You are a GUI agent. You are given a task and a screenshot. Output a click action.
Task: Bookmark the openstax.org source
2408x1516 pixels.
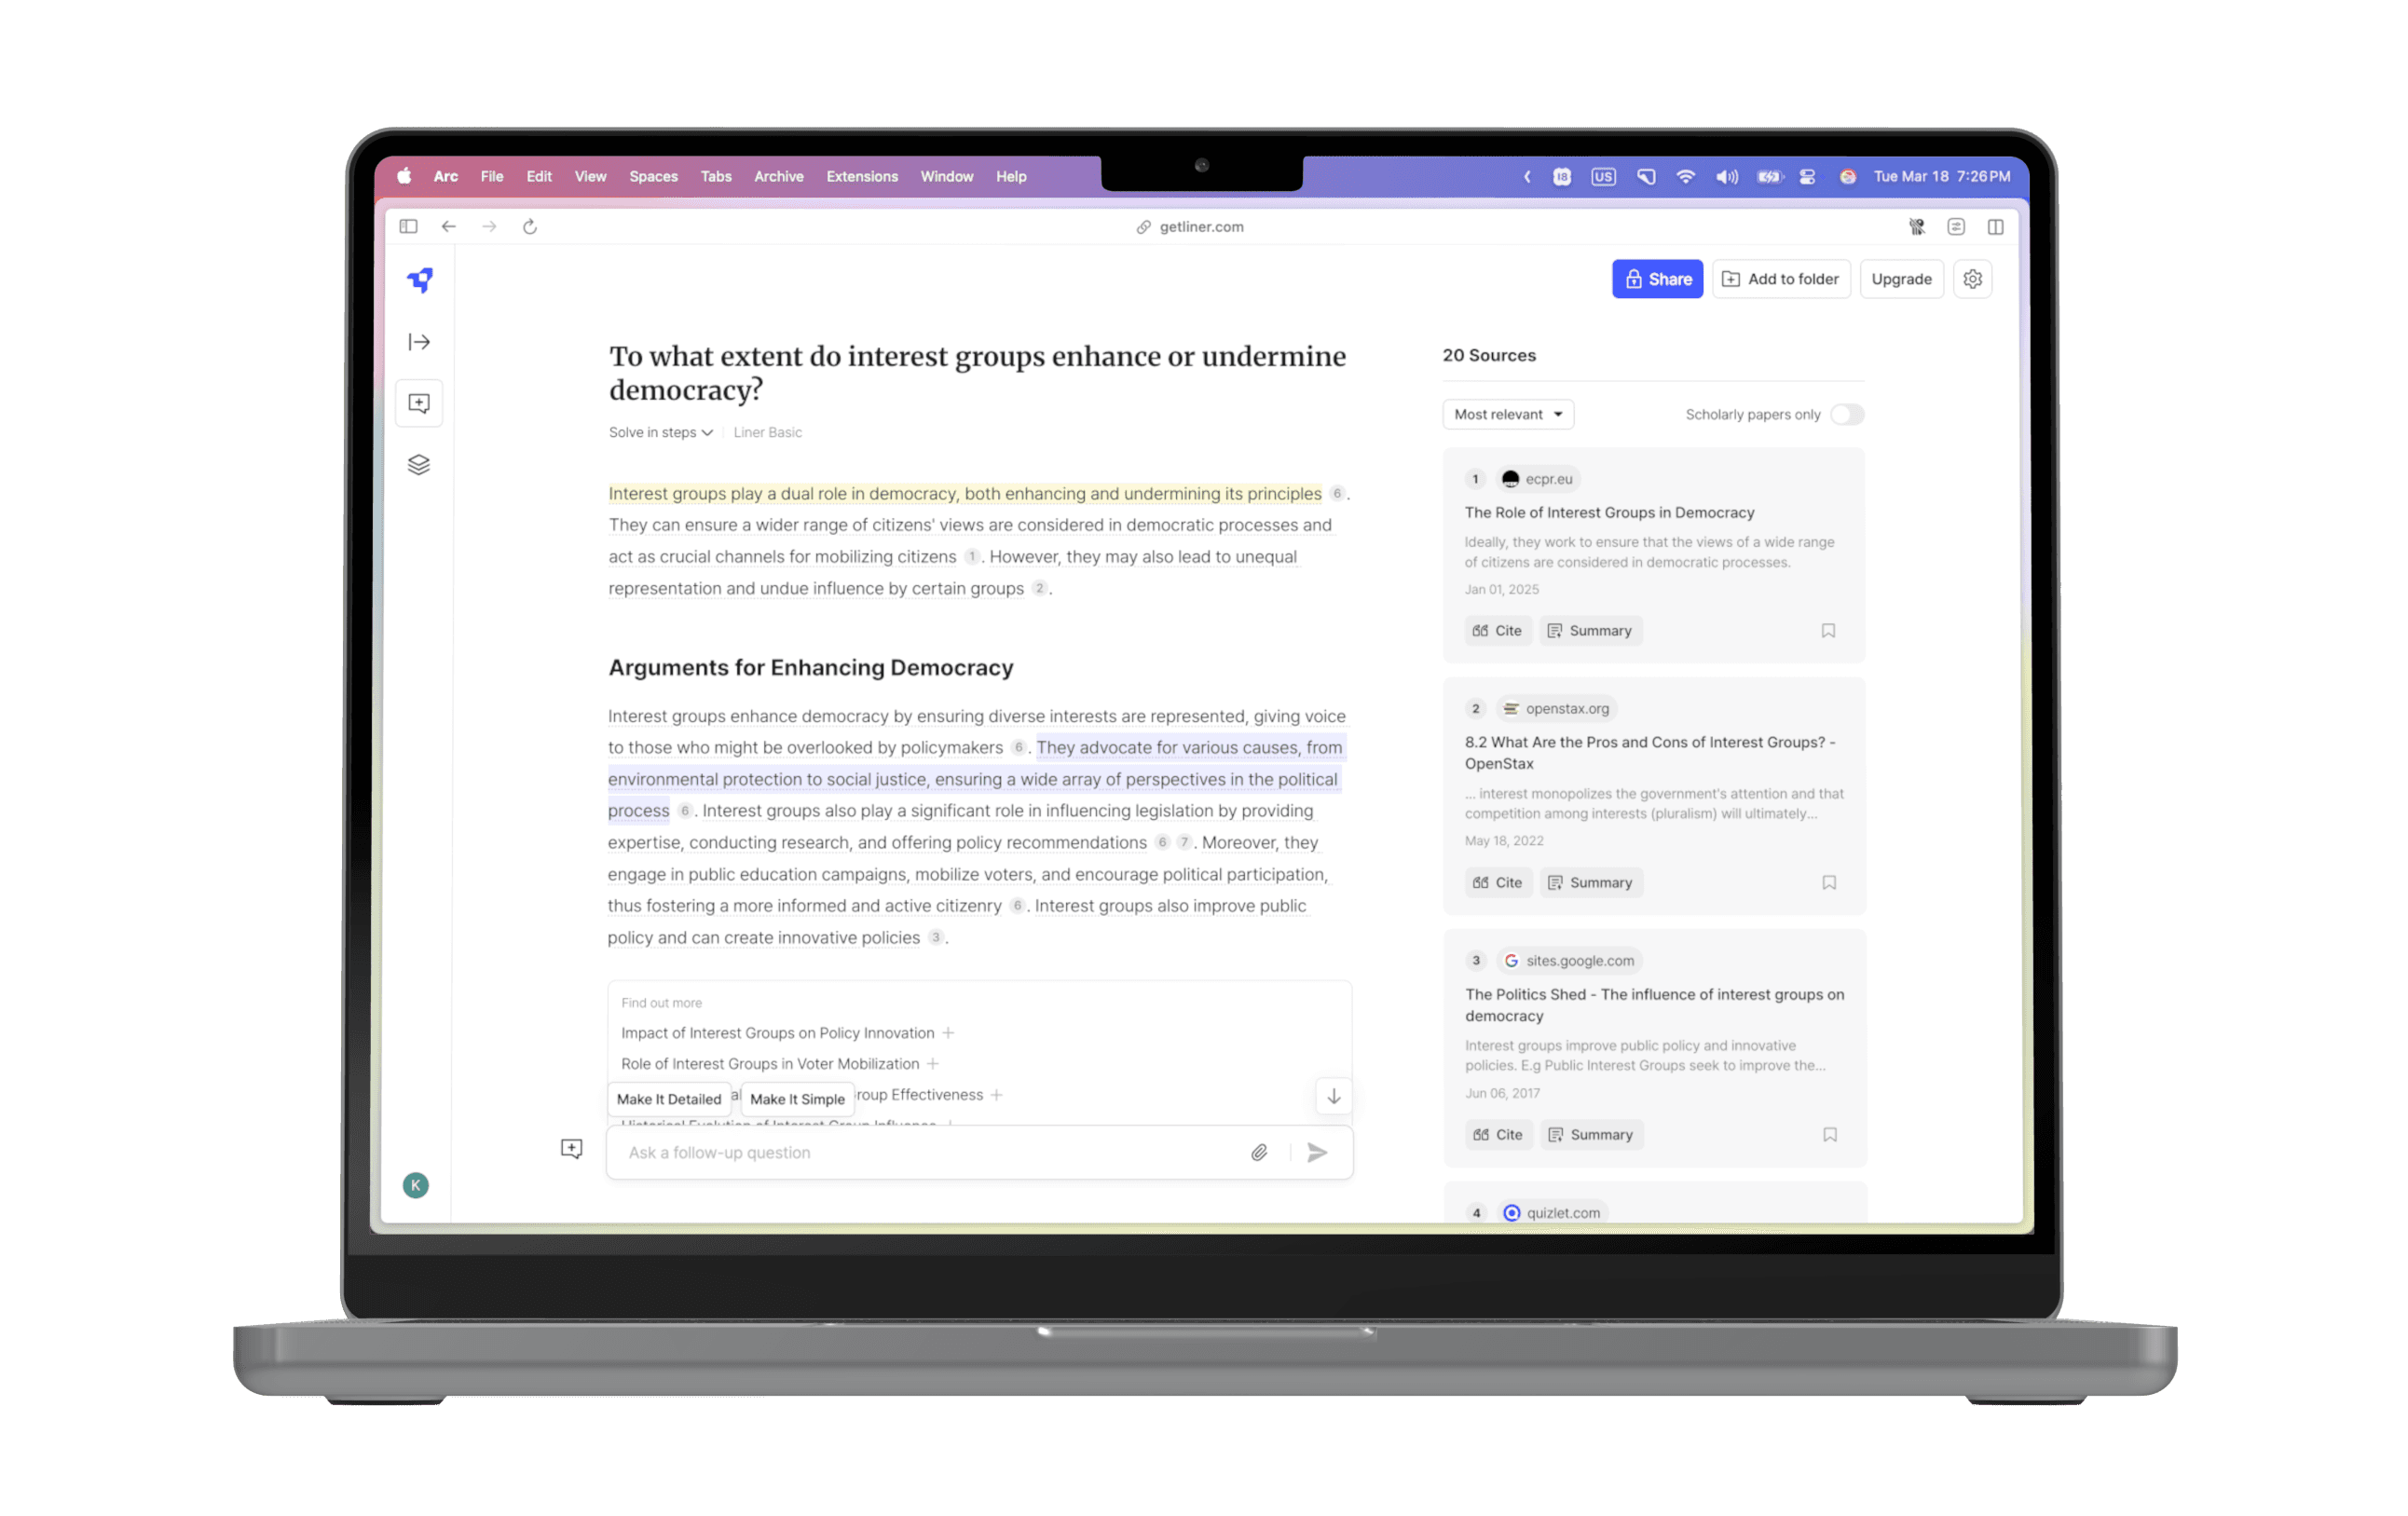pyautogui.click(x=1828, y=882)
